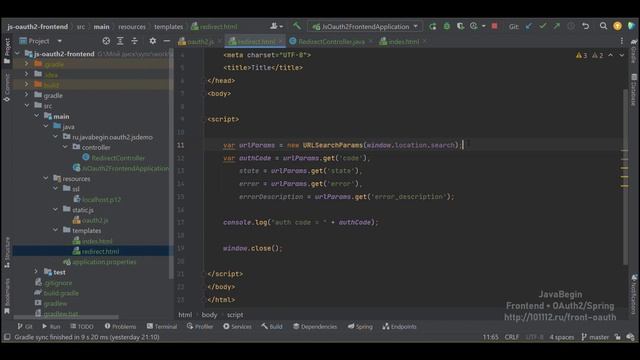This screenshot has height=360, width=640.
Task: Open the Problems tool window
Action: coord(120,327)
